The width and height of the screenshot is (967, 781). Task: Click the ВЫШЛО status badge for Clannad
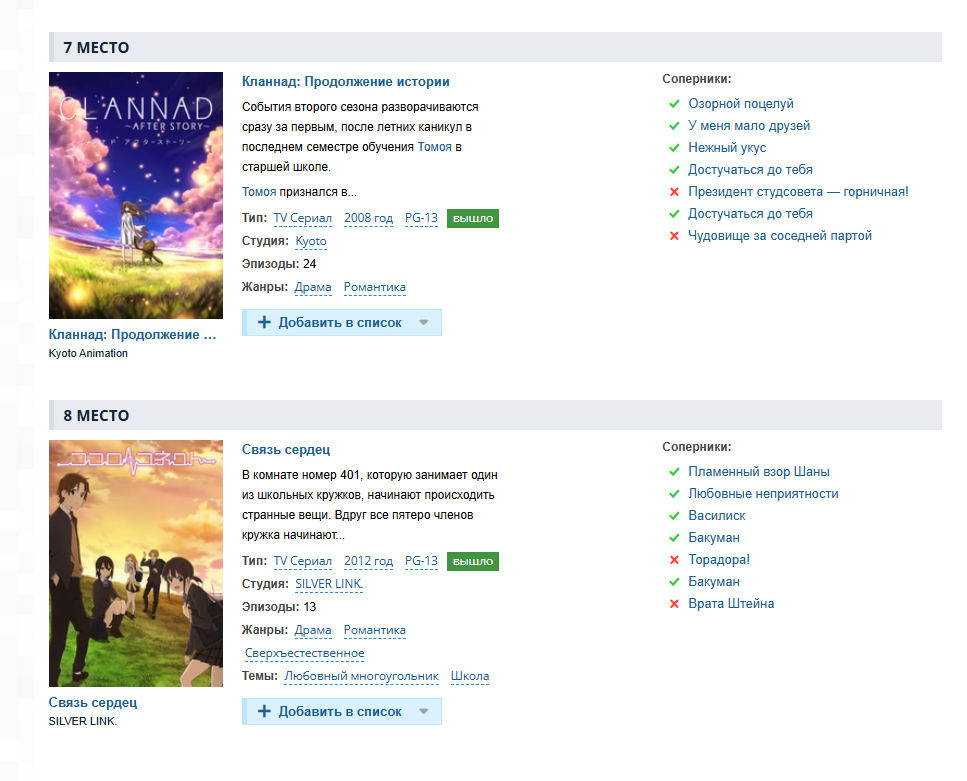click(473, 218)
